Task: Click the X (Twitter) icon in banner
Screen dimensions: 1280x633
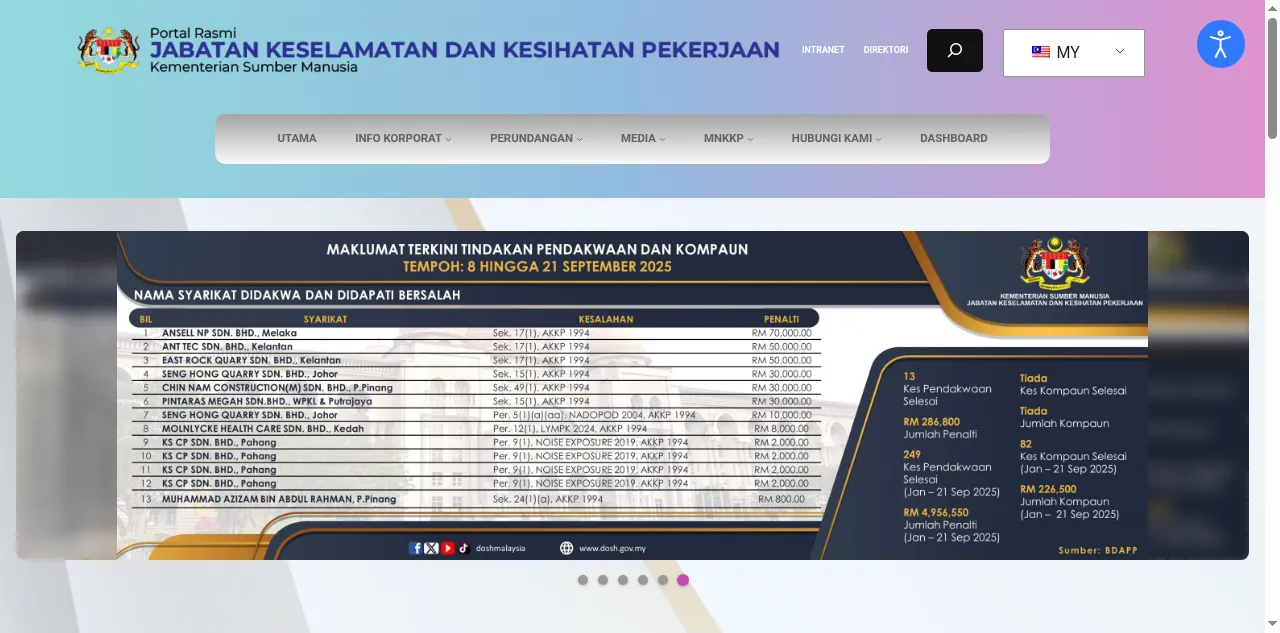Action: pos(431,548)
